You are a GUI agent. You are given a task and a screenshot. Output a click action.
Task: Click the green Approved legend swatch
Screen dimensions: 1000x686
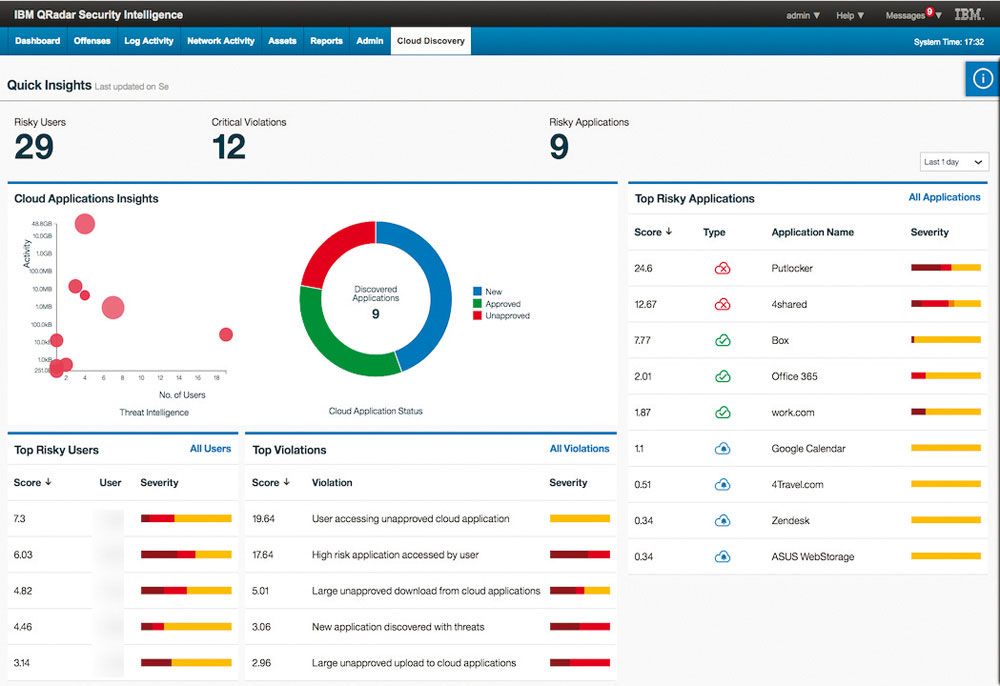click(477, 303)
